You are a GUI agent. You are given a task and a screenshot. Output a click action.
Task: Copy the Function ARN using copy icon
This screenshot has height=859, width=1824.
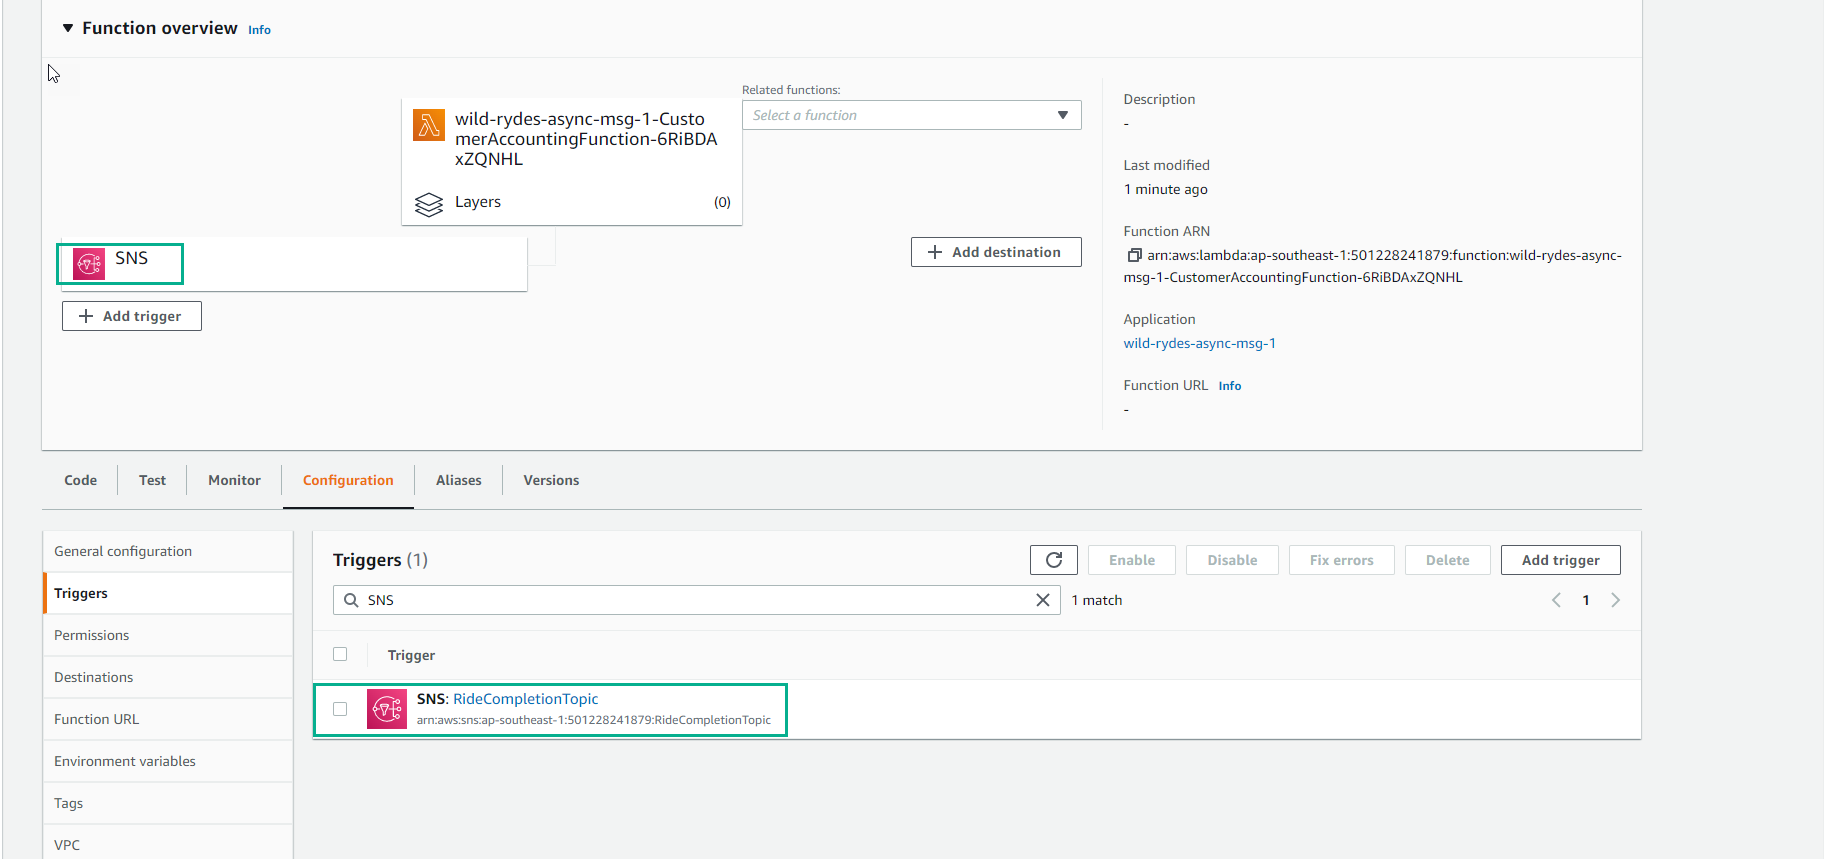point(1134,255)
